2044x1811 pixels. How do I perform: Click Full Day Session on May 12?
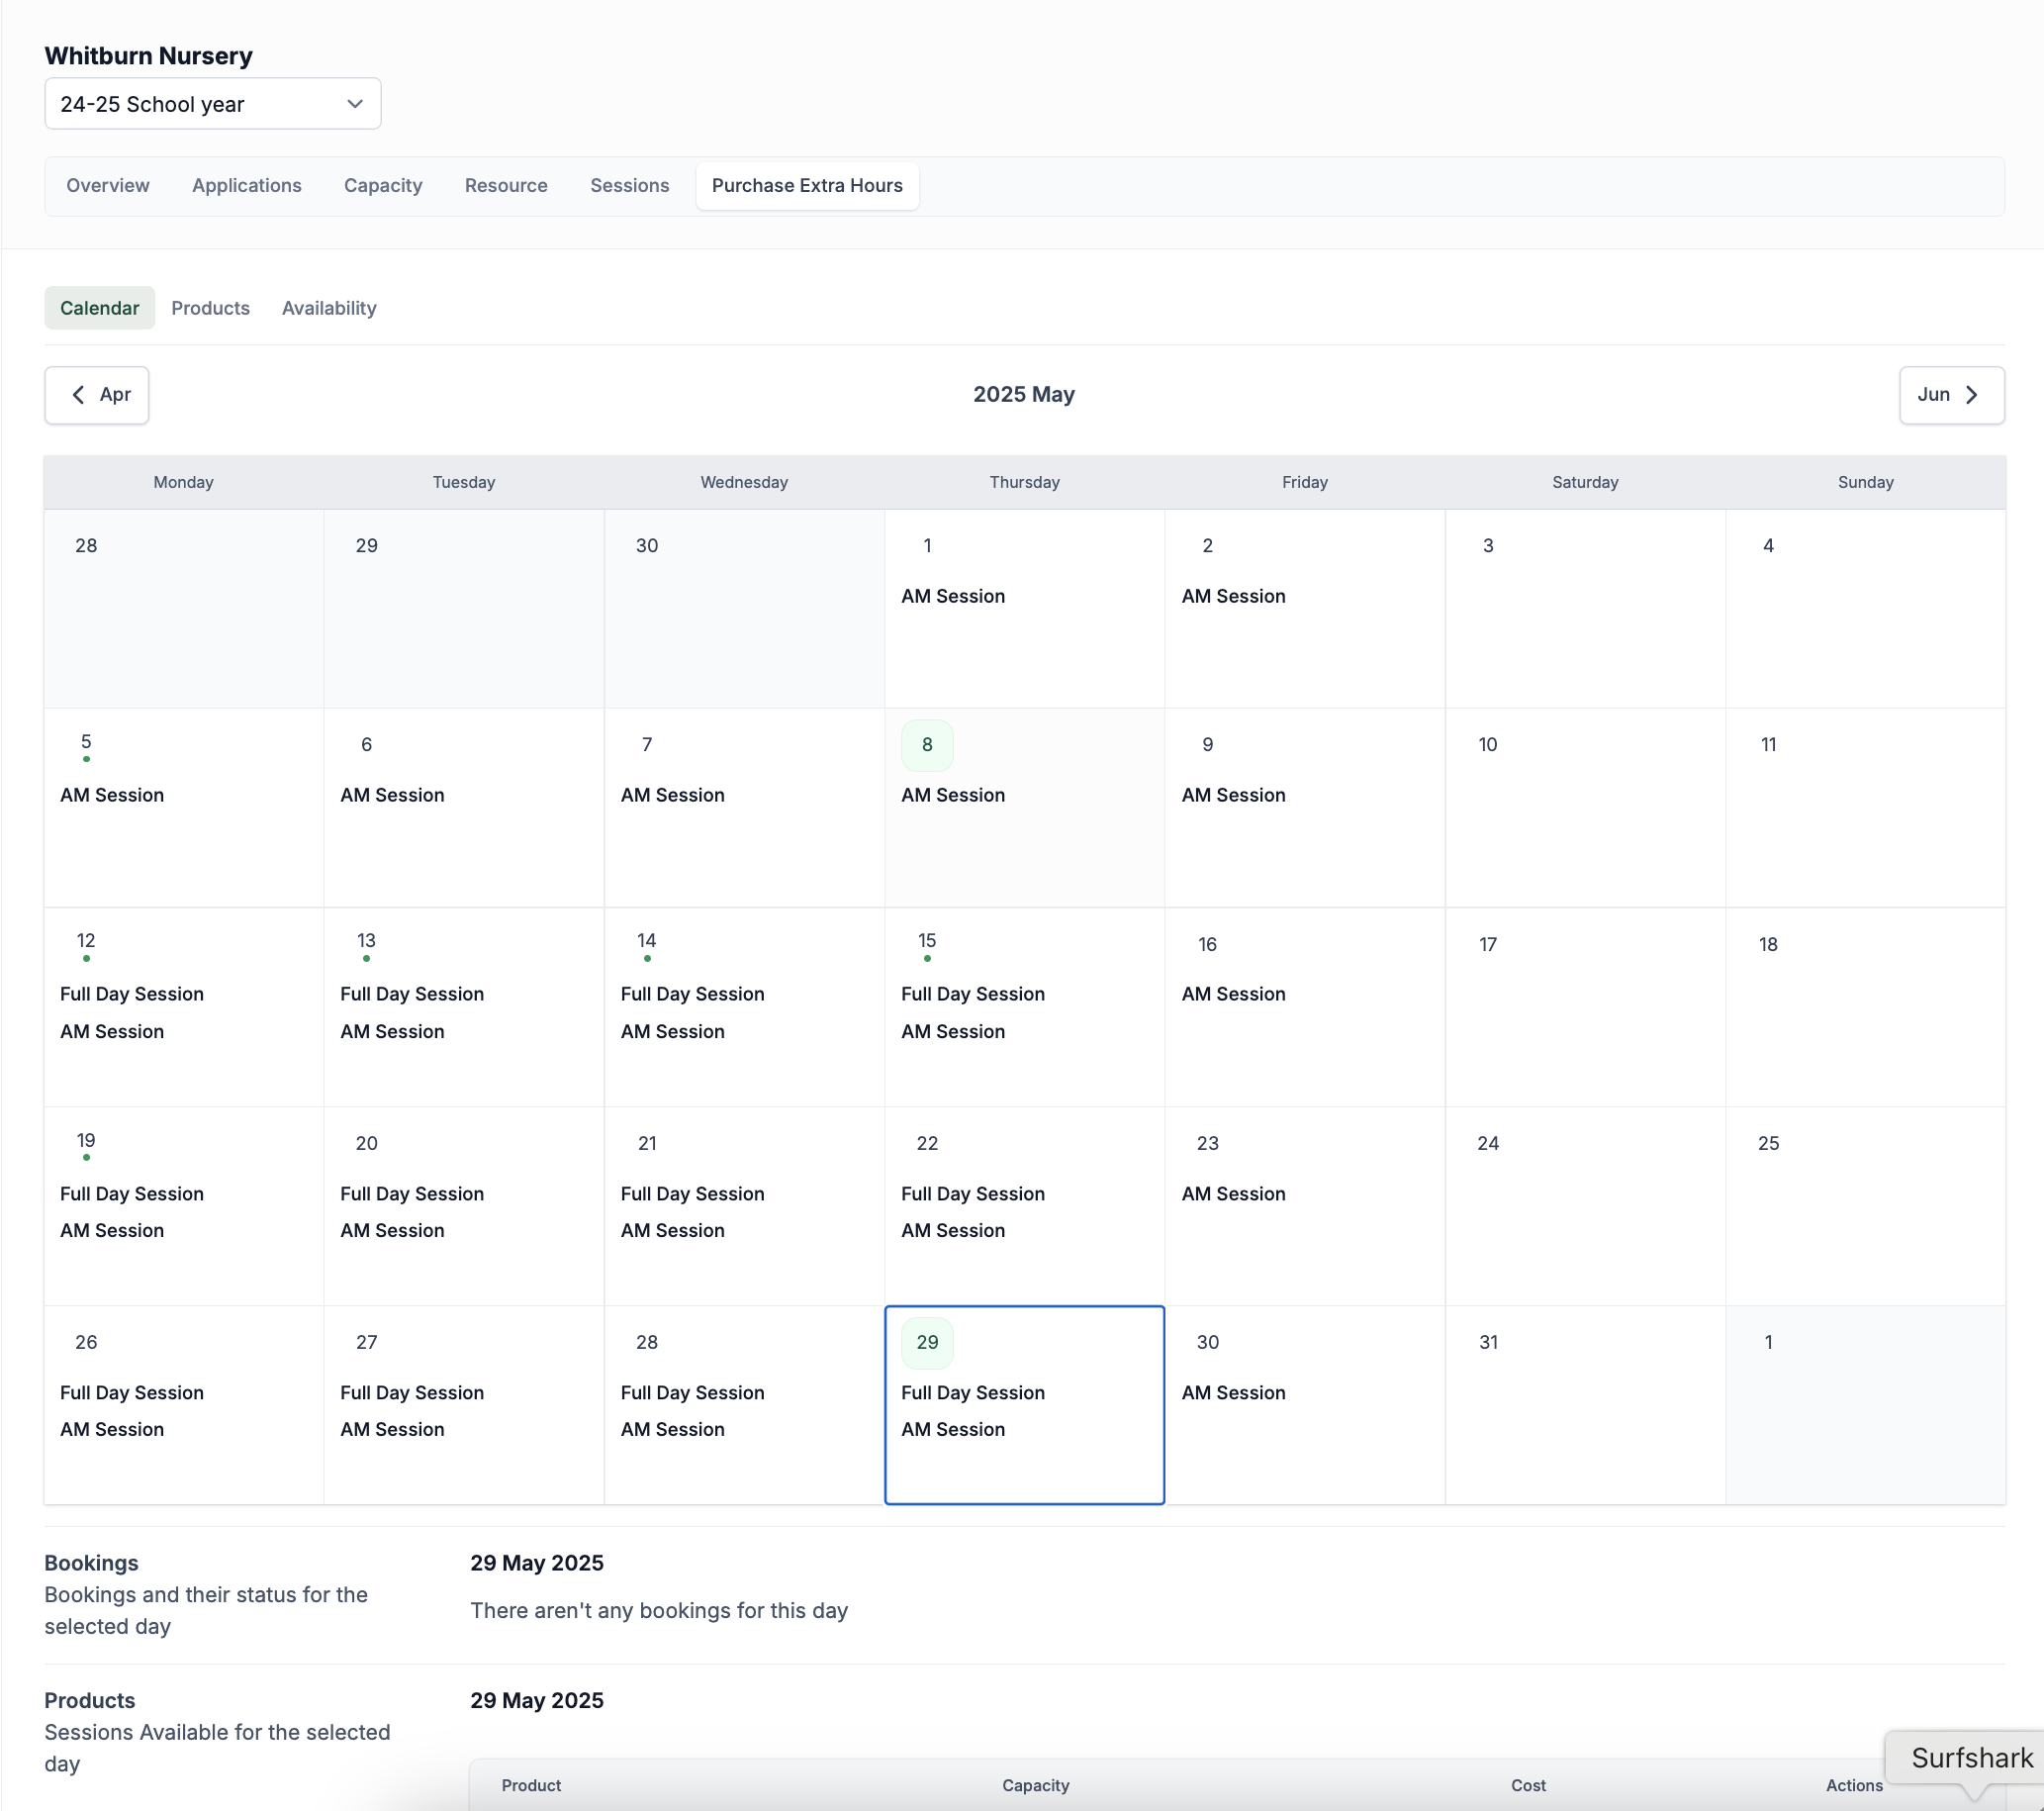coord(132,994)
